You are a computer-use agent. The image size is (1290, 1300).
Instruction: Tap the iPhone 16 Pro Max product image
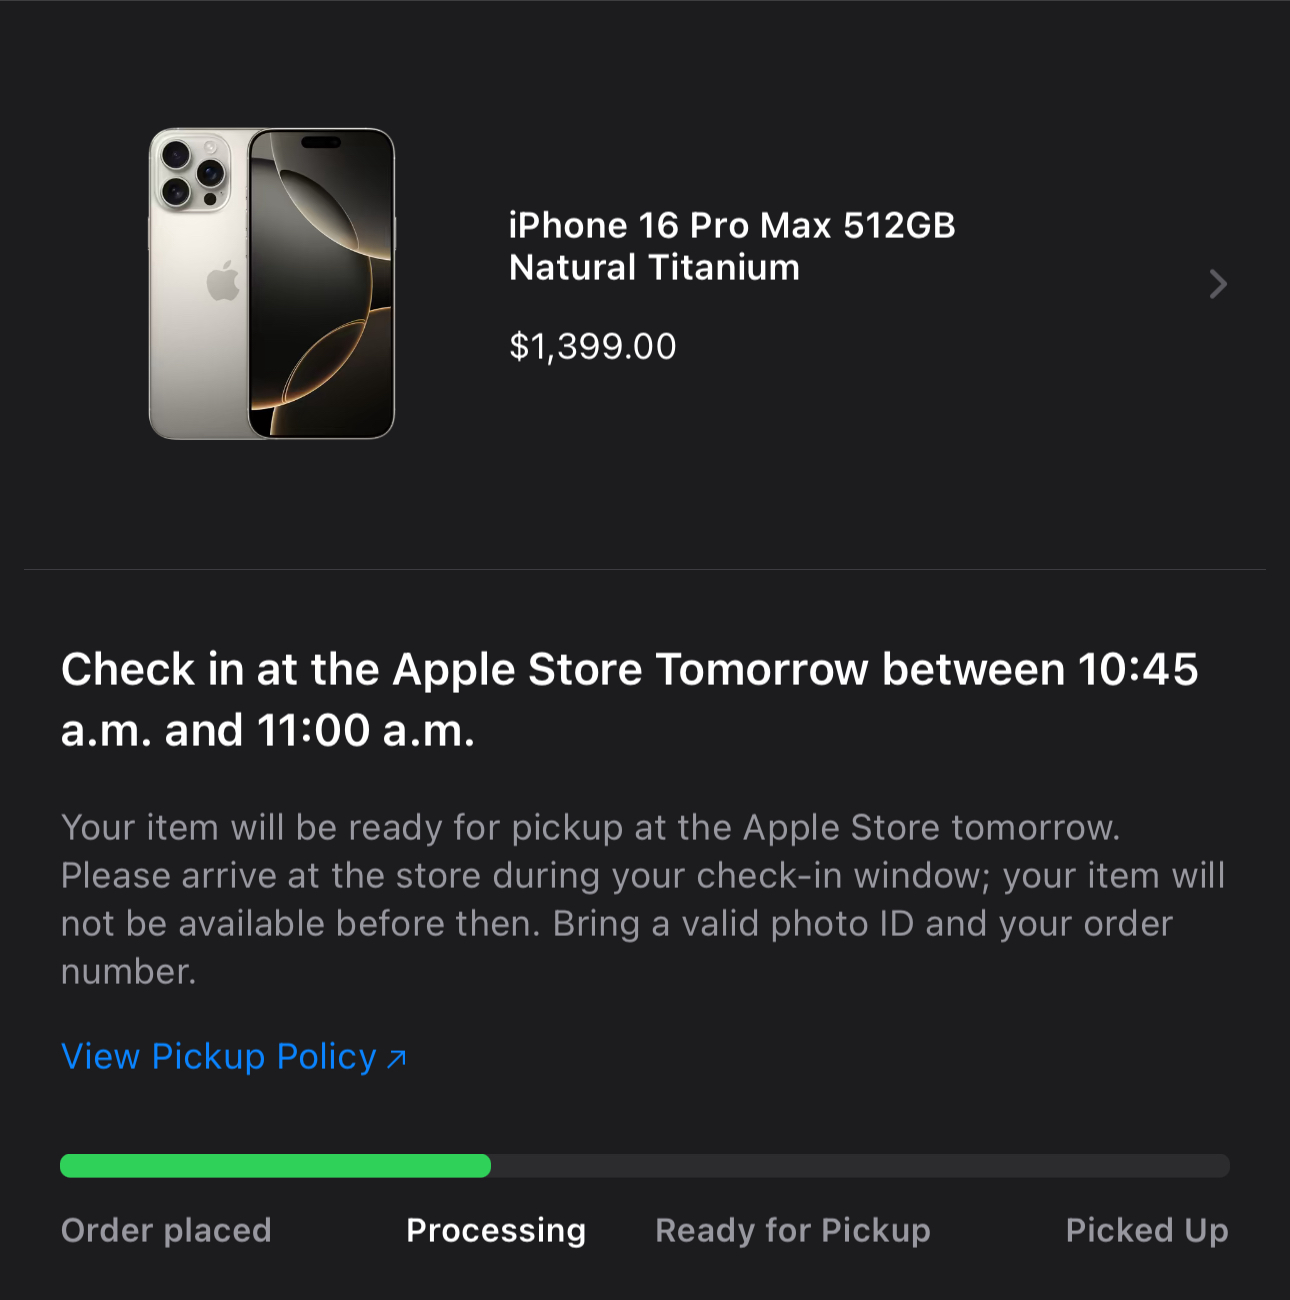(272, 283)
